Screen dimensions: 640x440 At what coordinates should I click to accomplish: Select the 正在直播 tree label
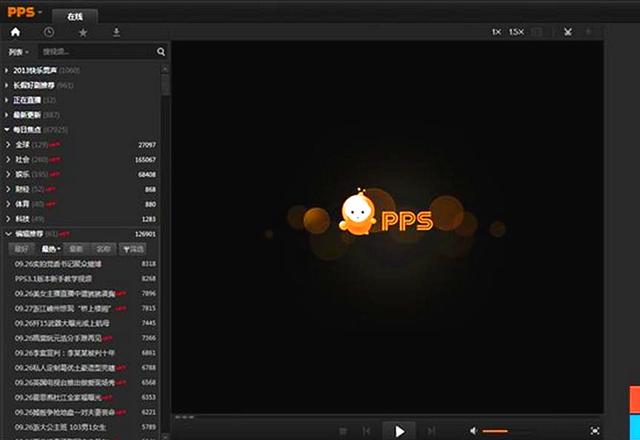click(x=27, y=100)
